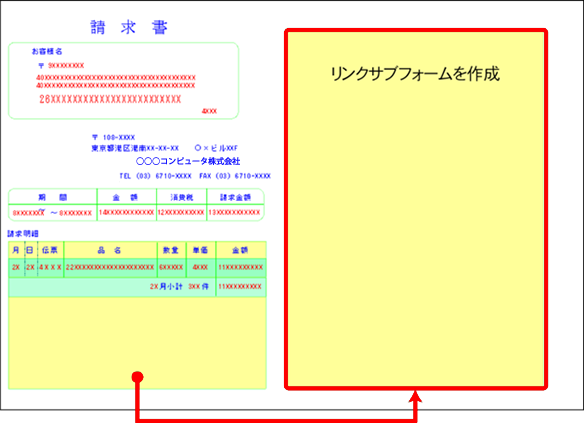Select the 2X field under 日 column
Image resolution: width=584 pixels, height=423 pixels.
[x=30, y=267]
